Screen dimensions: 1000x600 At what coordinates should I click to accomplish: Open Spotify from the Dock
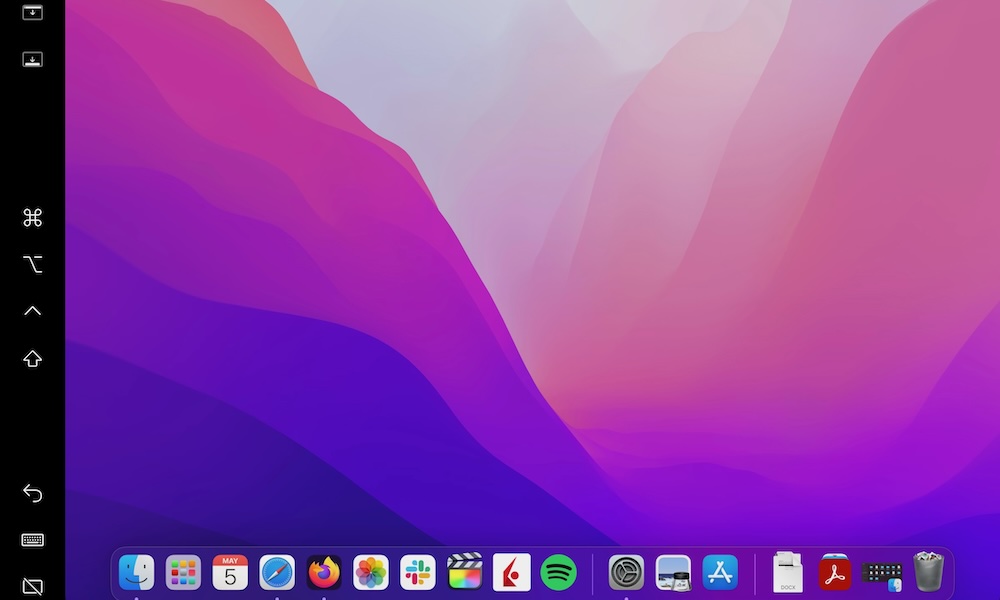[x=559, y=573]
